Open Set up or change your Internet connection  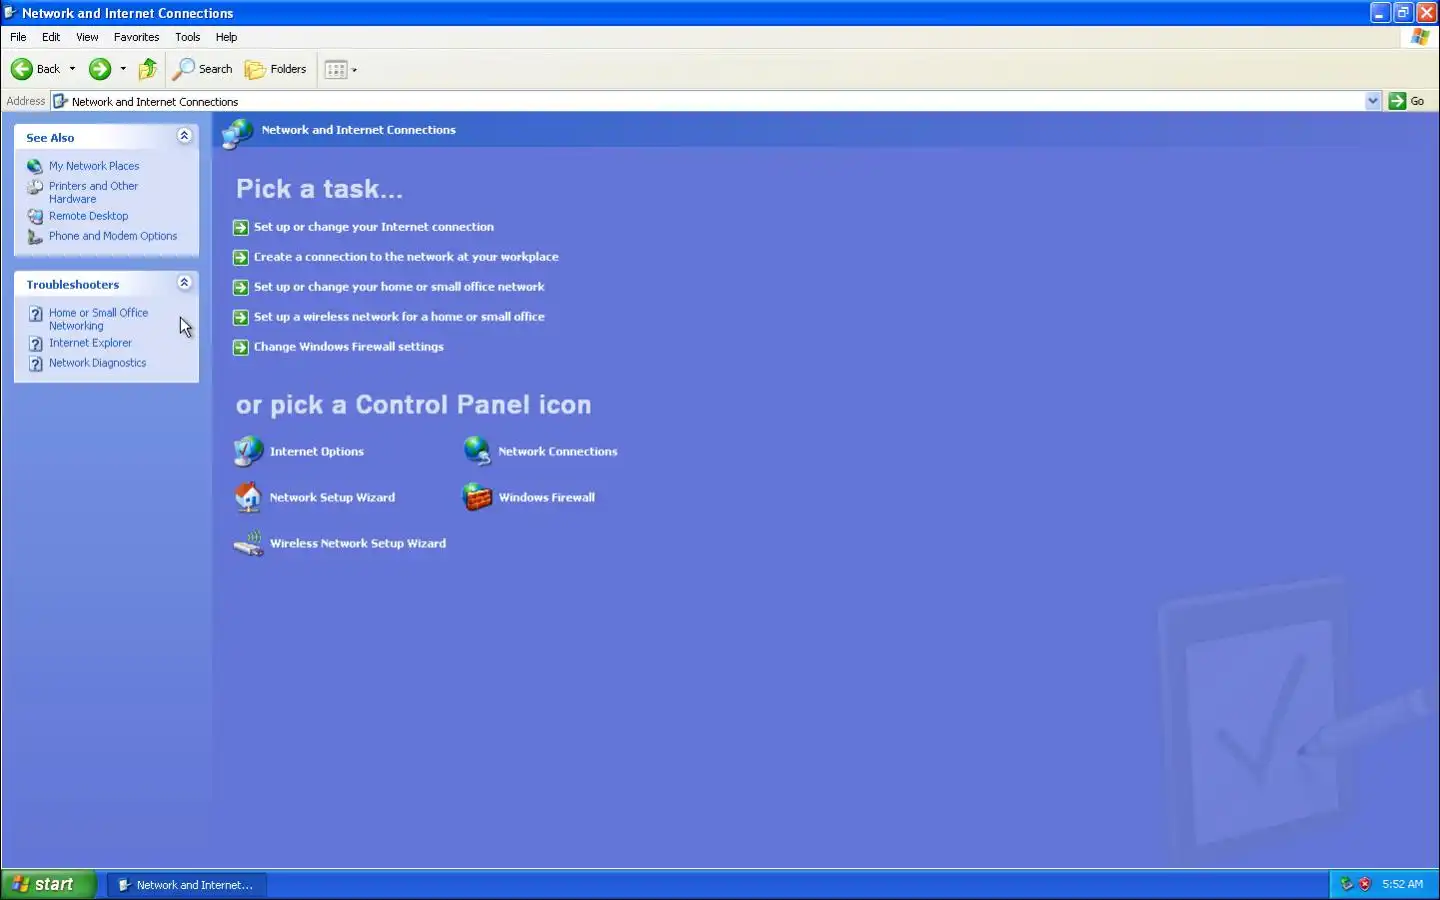click(x=374, y=227)
